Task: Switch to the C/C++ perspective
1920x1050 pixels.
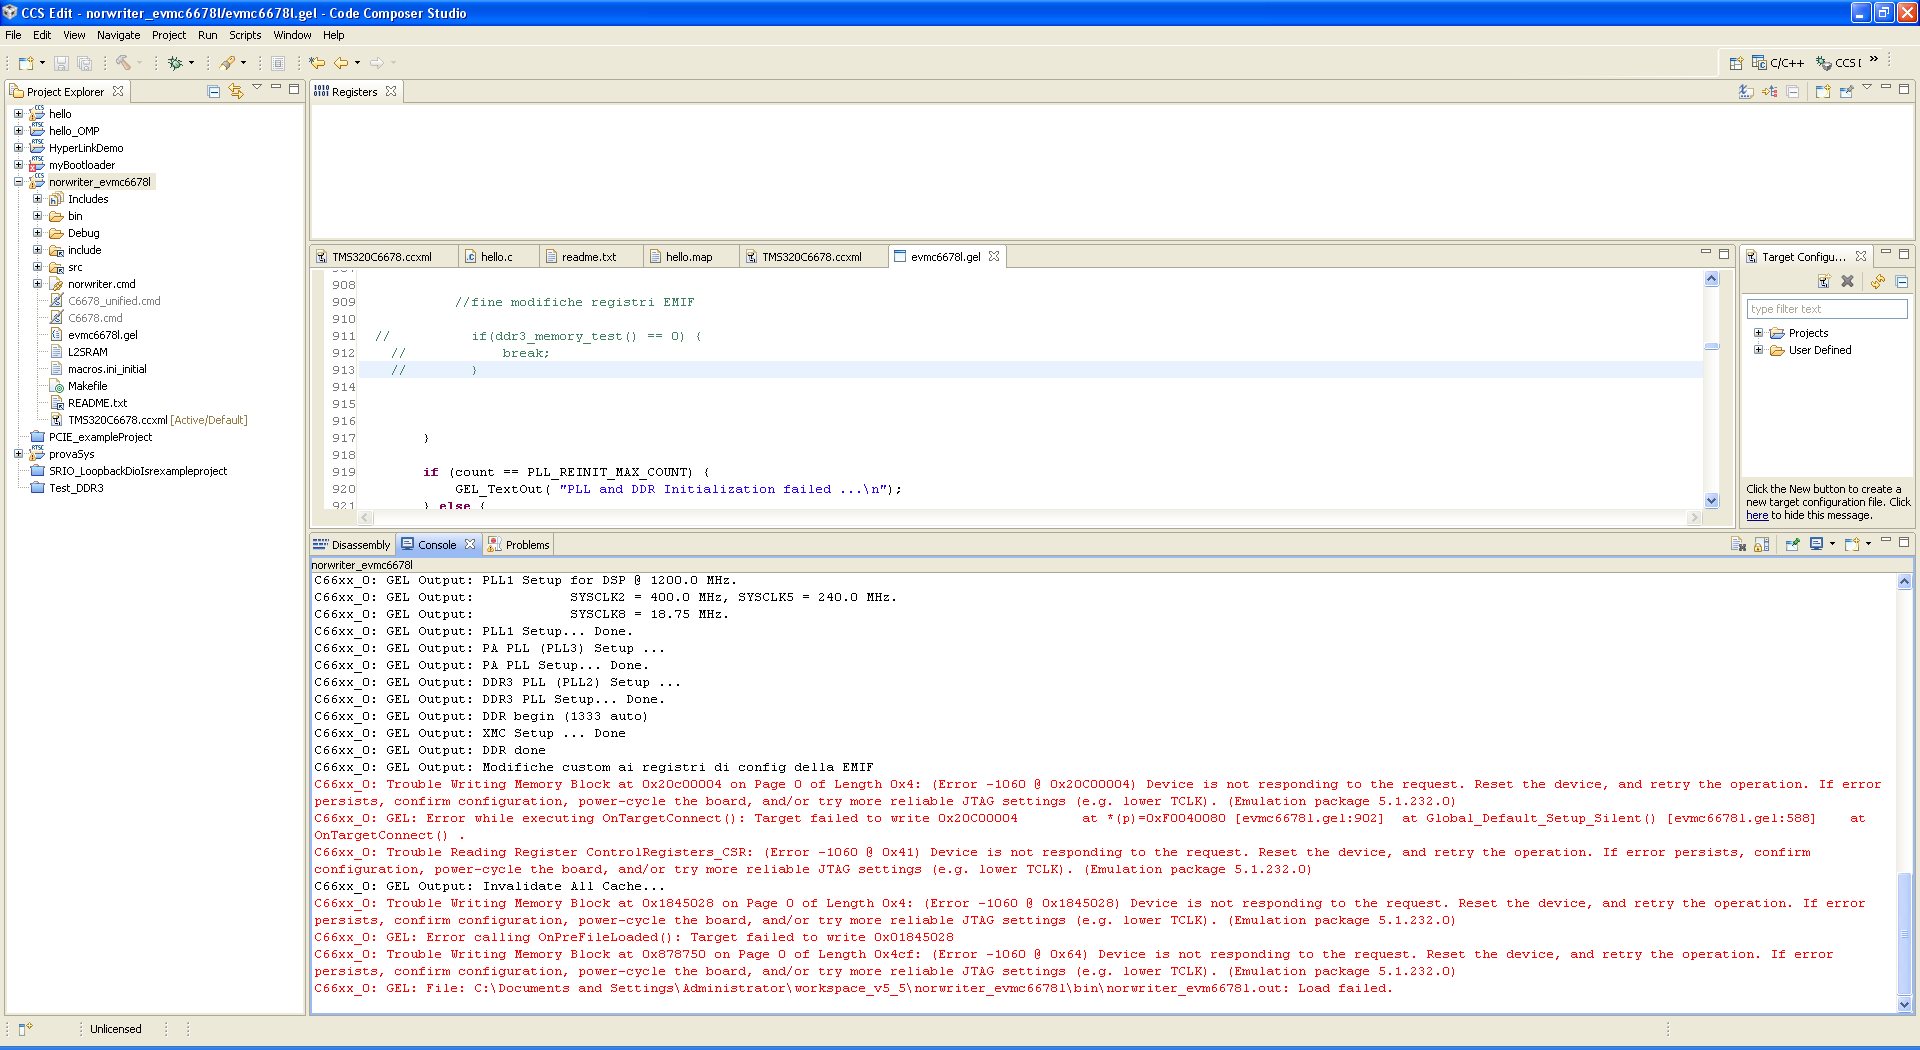Action: point(1778,63)
